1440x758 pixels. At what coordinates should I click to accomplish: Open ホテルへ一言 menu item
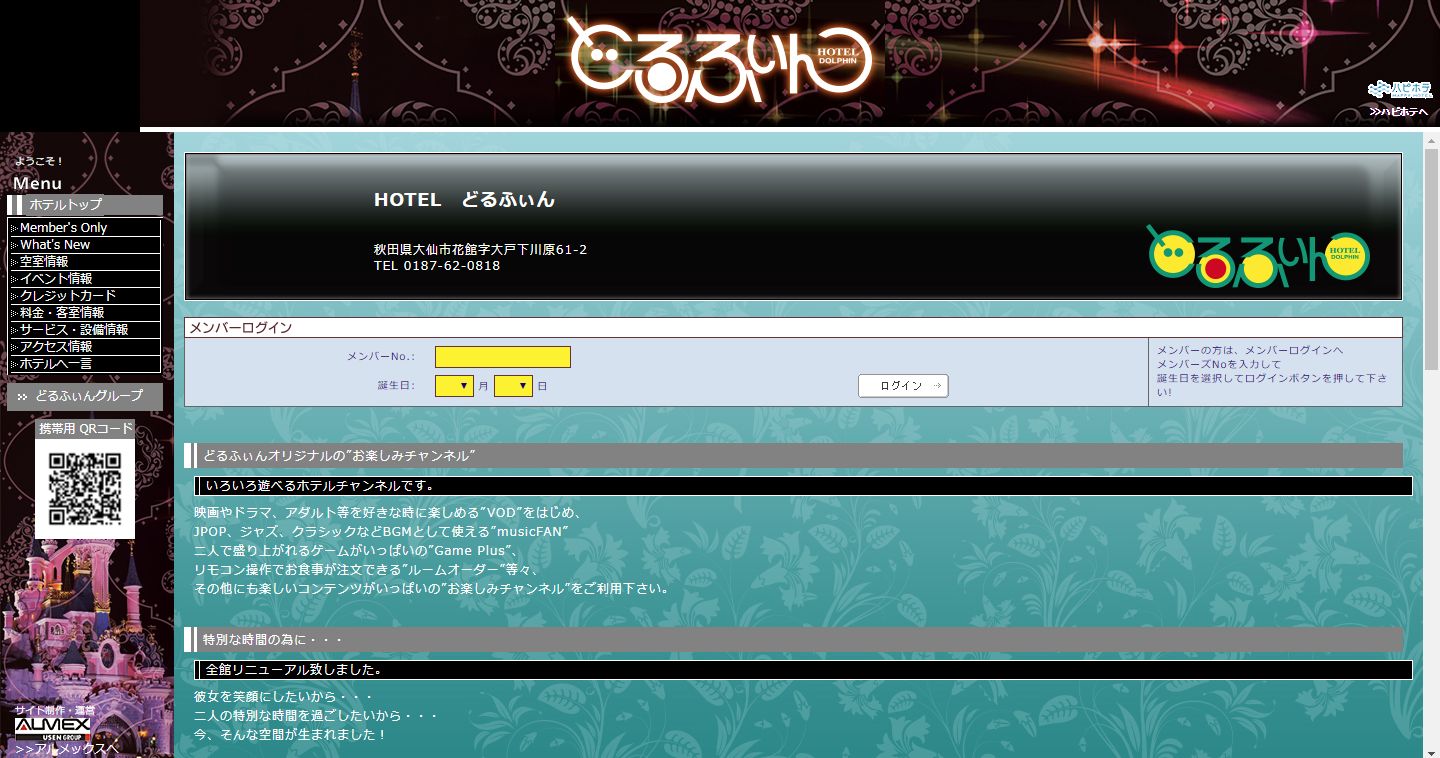coord(85,364)
